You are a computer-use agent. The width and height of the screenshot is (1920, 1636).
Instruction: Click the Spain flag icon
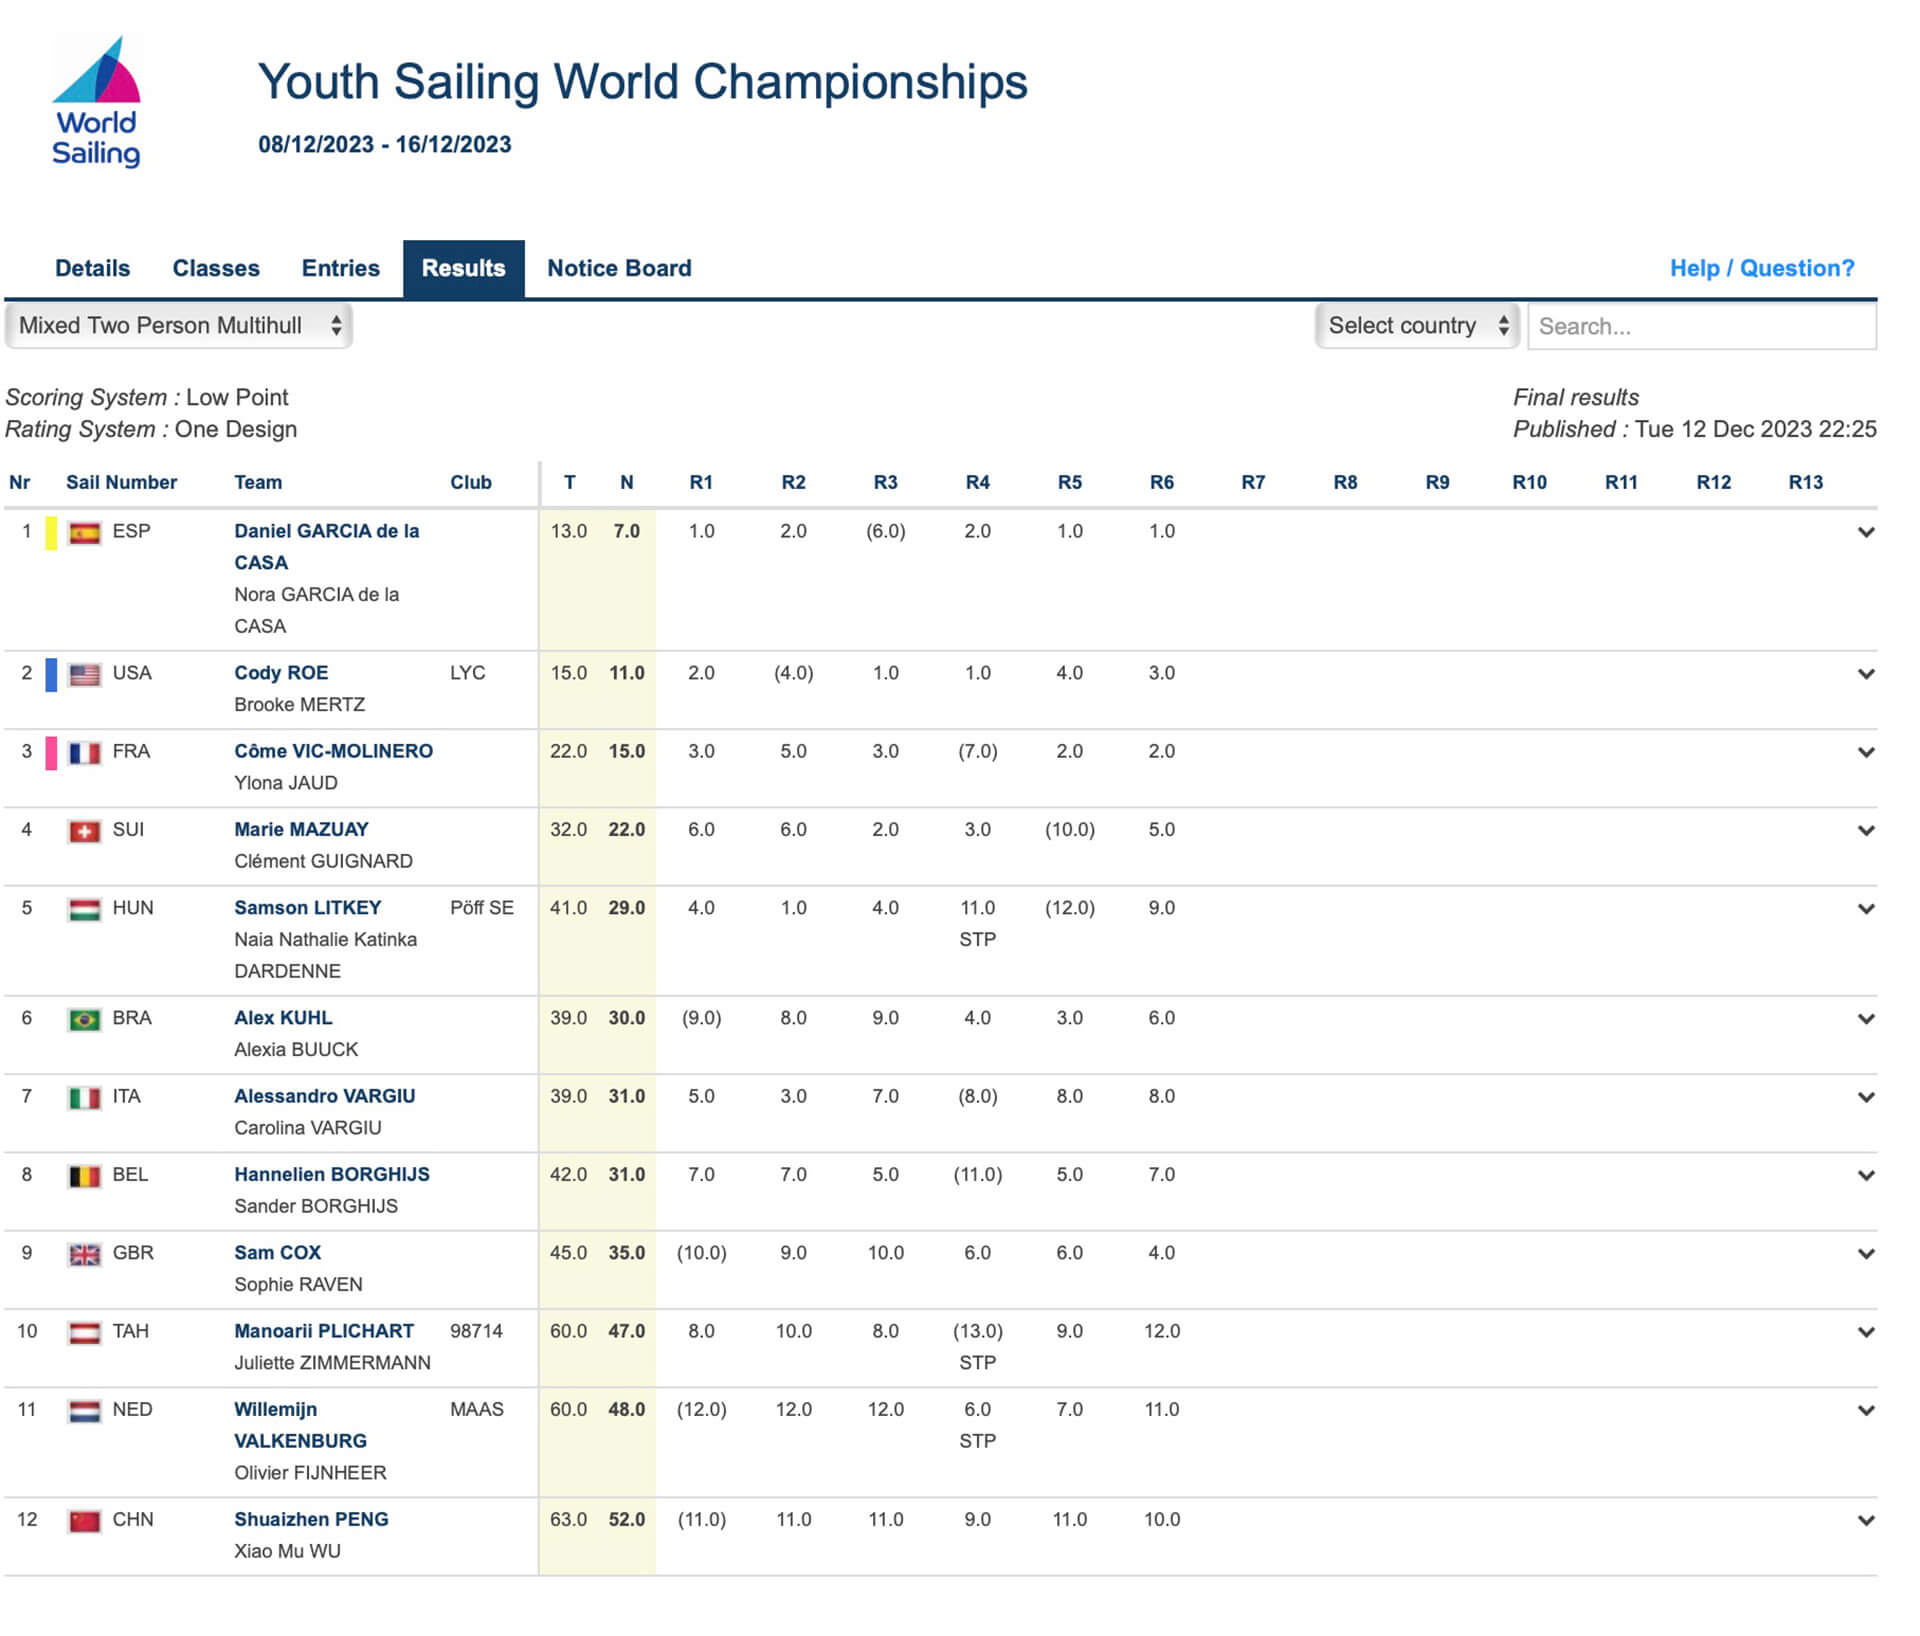pos(84,533)
